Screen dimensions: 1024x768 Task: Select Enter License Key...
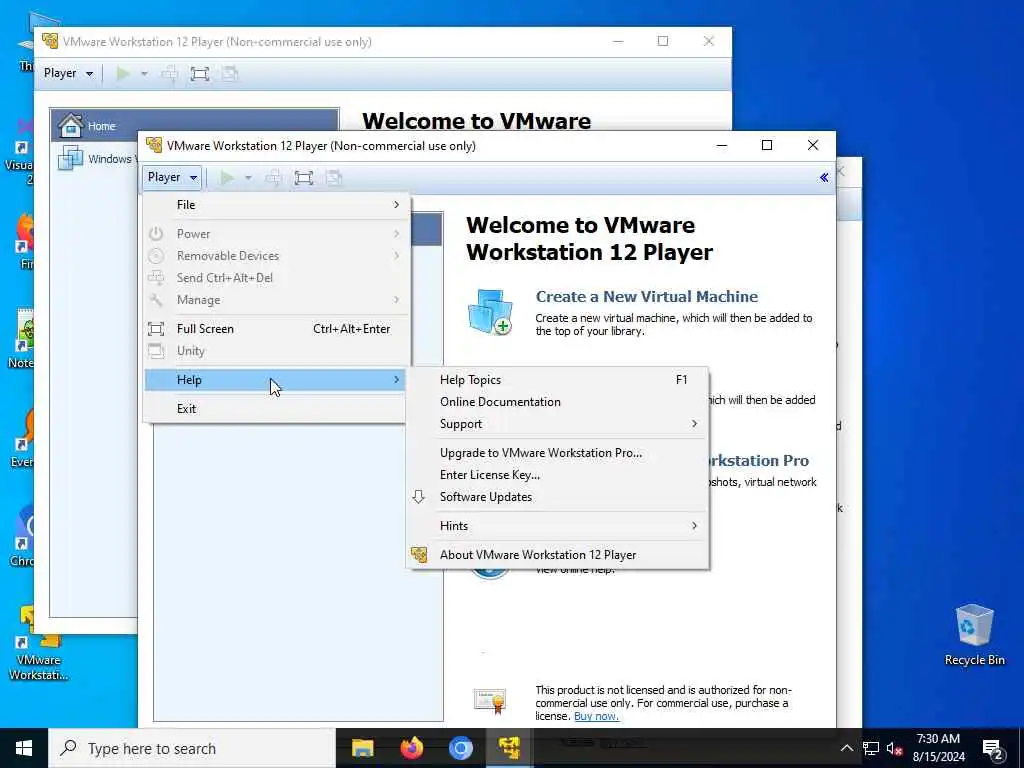[x=558, y=475]
